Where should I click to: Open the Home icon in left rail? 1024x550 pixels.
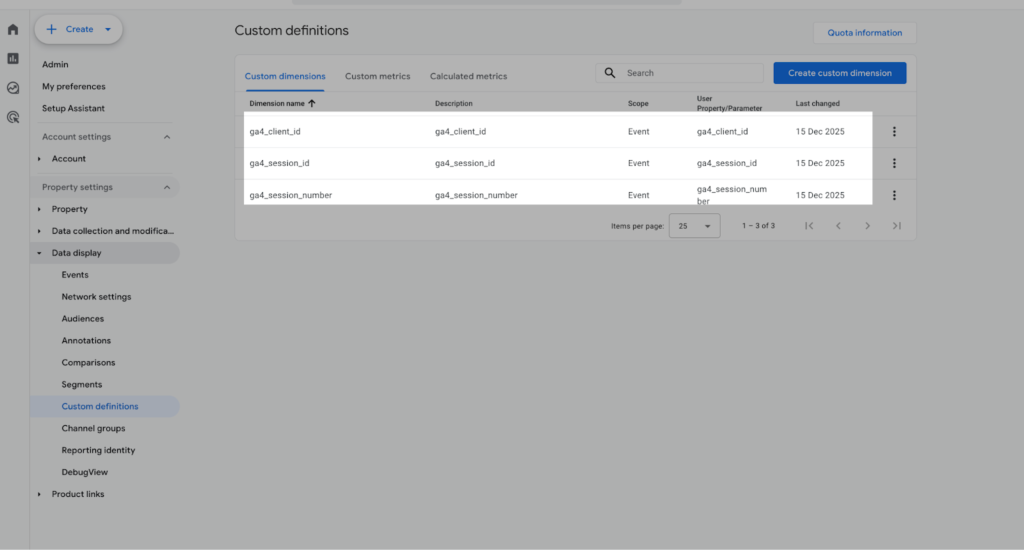[13, 30]
